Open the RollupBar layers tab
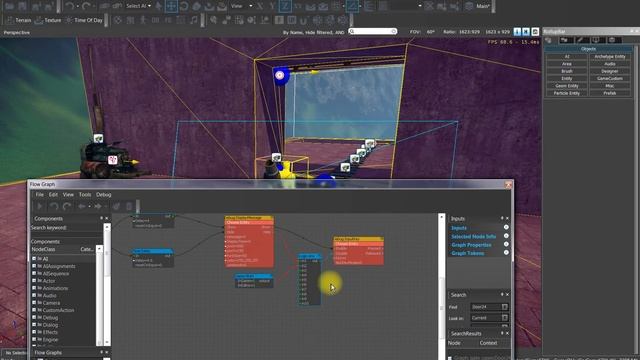This screenshot has width=640, height=360. [612, 40]
